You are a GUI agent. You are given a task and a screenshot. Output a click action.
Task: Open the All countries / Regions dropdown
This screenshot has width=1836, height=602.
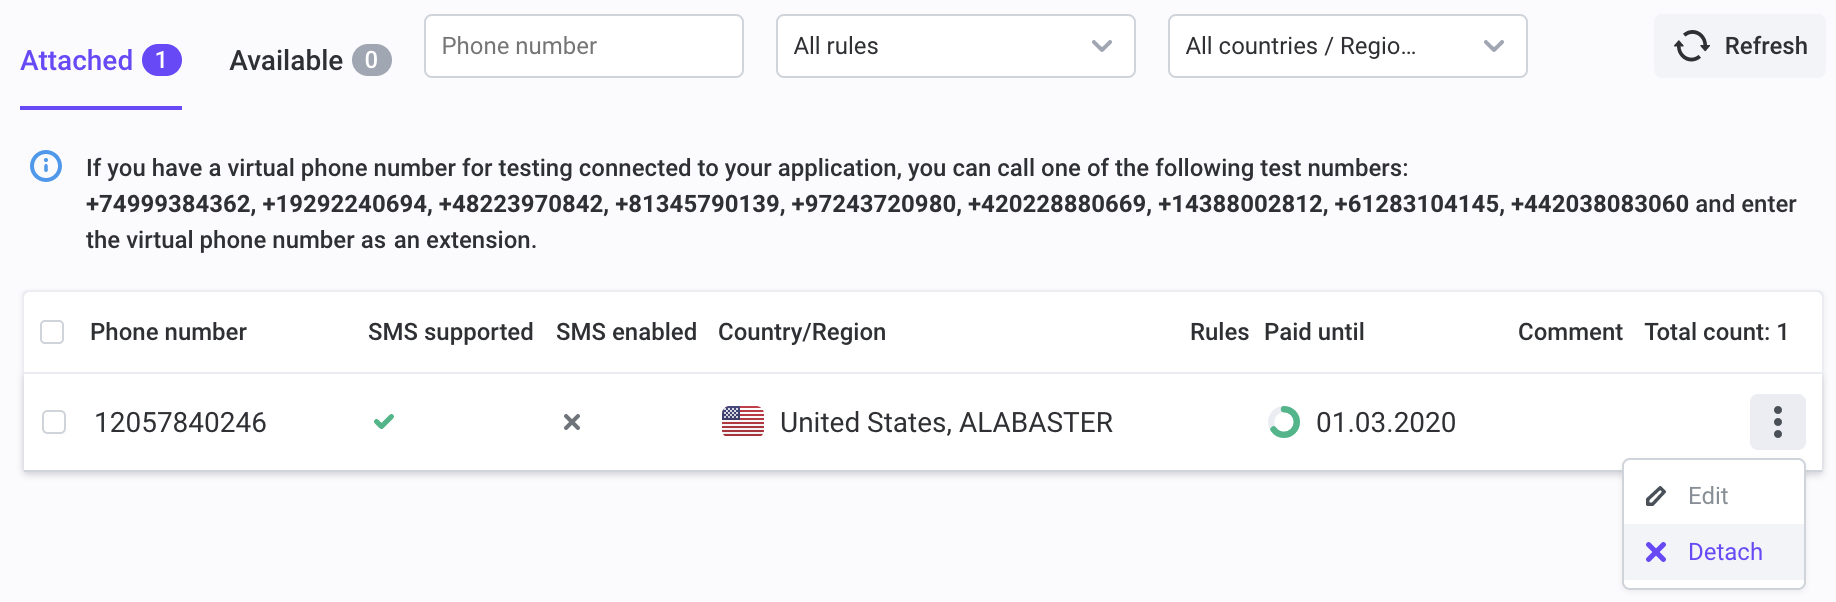pyautogui.click(x=1347, y=46)
